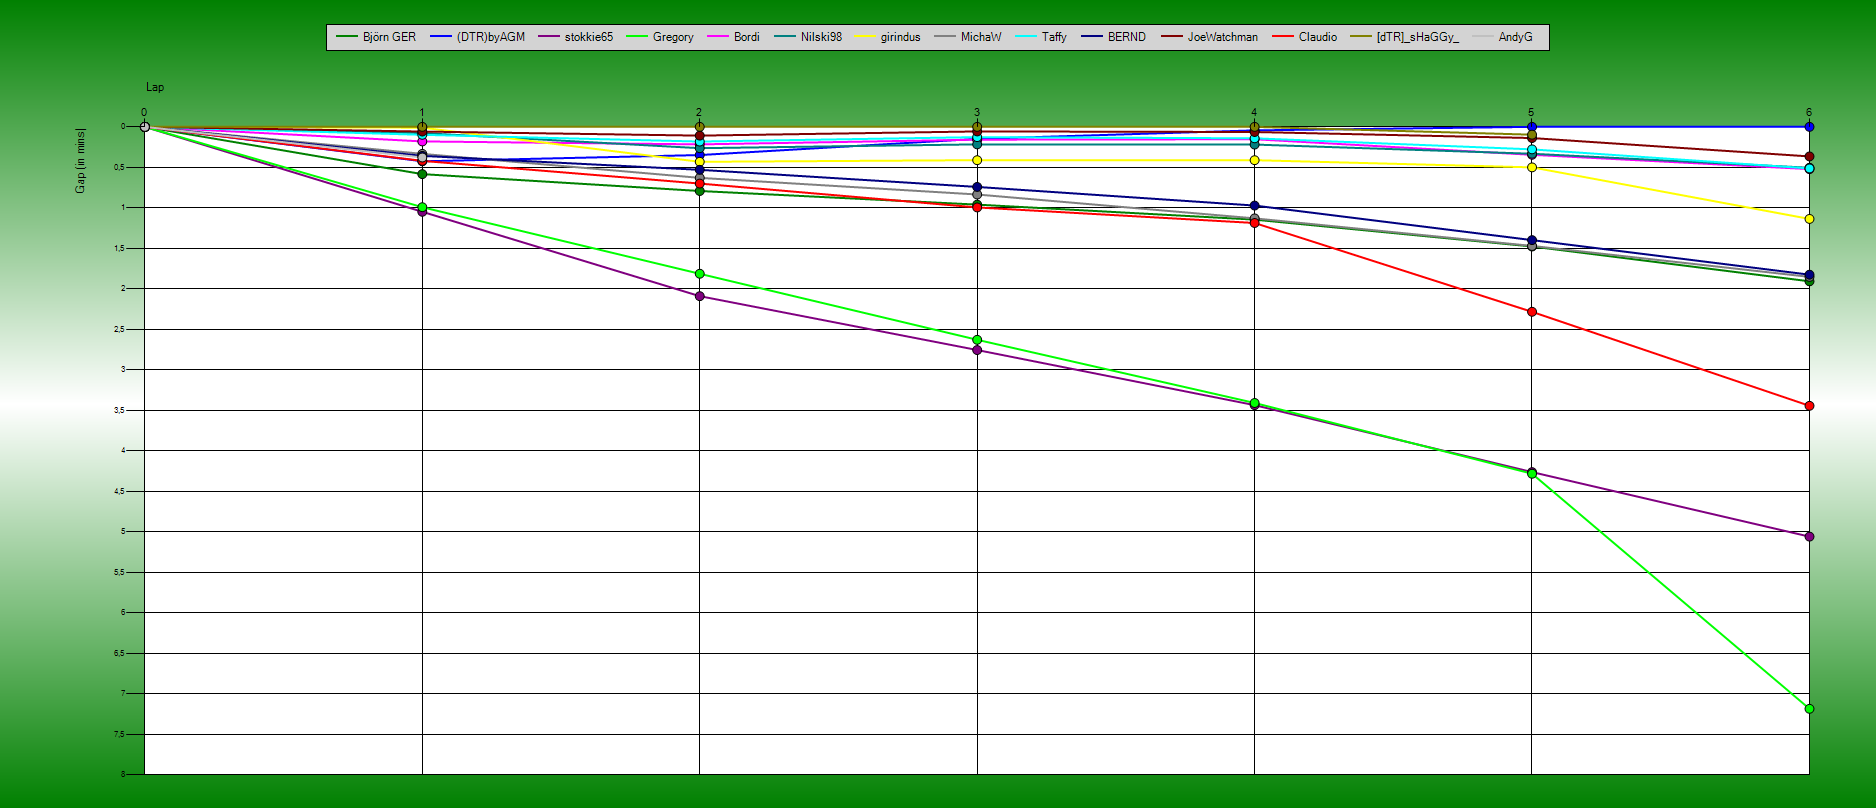Select stokkie65's purple lap 6 data point
This screenshot has height=808, width=1876.
1809,537
